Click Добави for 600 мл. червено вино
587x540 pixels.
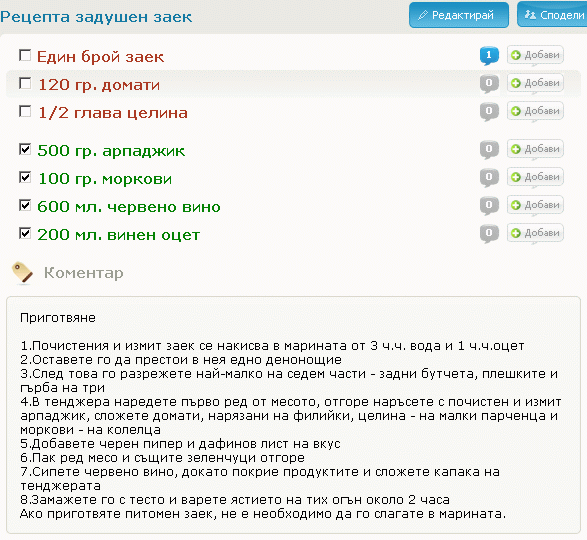click(x=535, y=206)
